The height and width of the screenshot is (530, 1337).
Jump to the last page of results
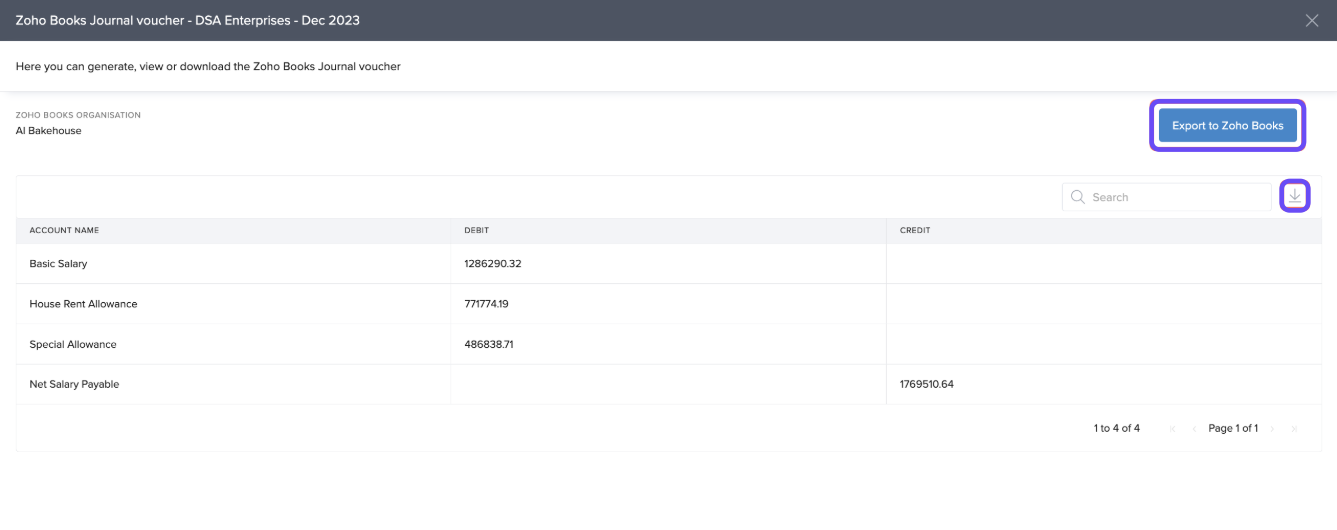[x=1294, y=429]
